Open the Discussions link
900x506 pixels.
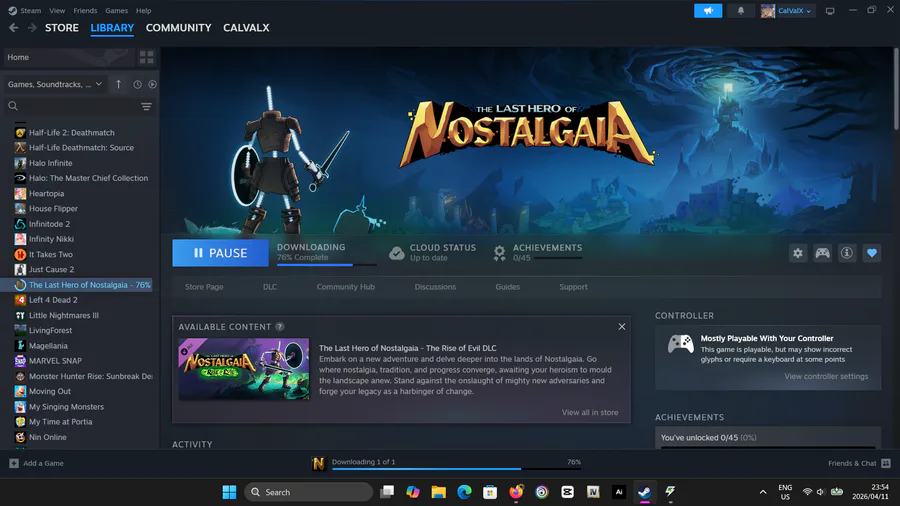pyautogui.click(x=435, y=287)
